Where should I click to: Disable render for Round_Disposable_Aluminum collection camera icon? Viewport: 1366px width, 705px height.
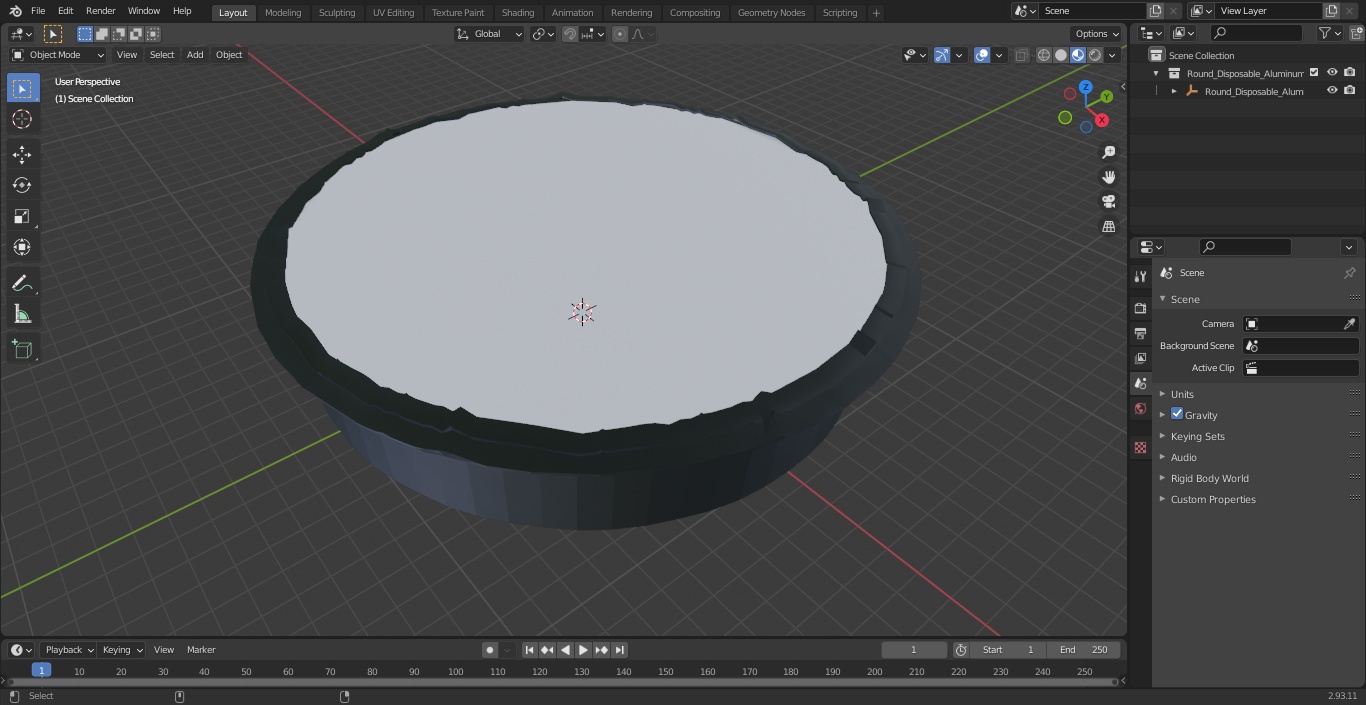coord(1350,73)
